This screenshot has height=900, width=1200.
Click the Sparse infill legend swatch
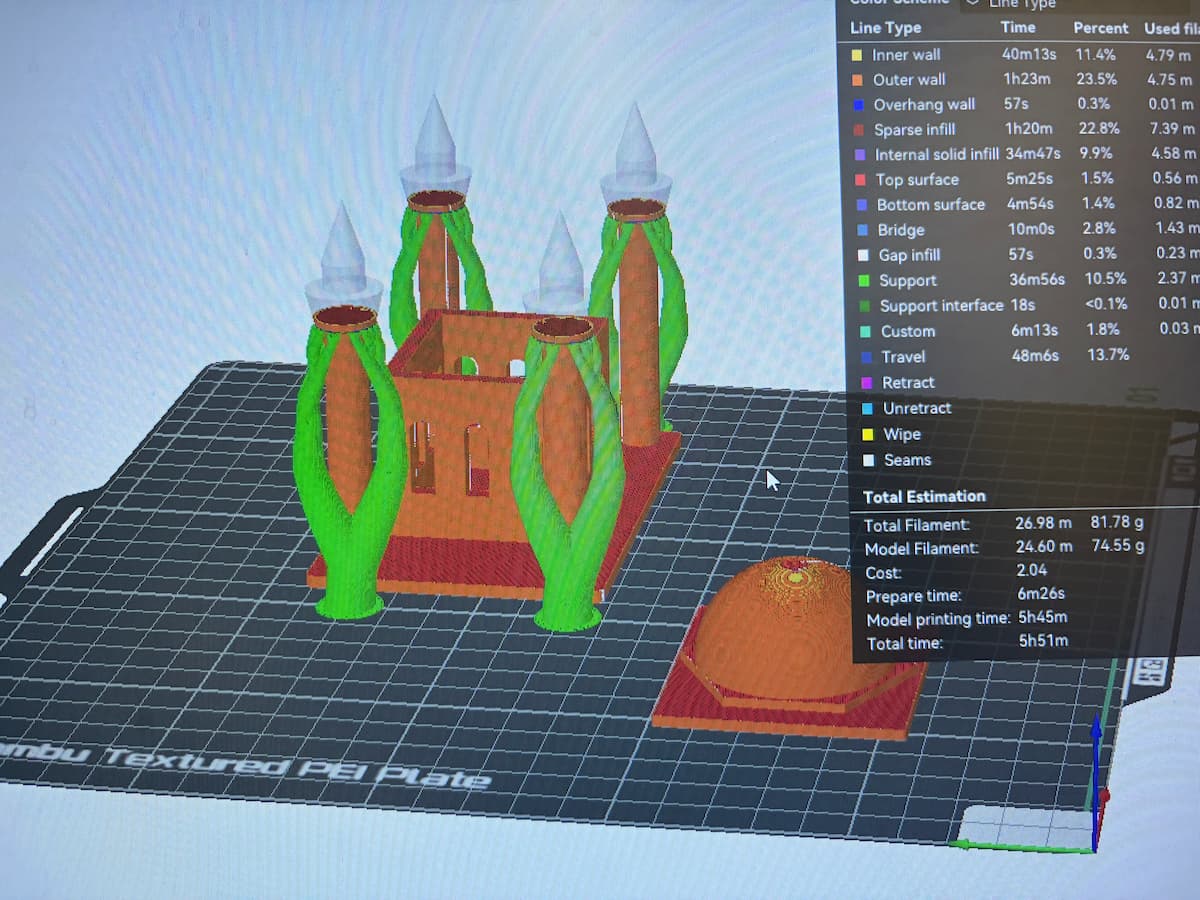857,130
